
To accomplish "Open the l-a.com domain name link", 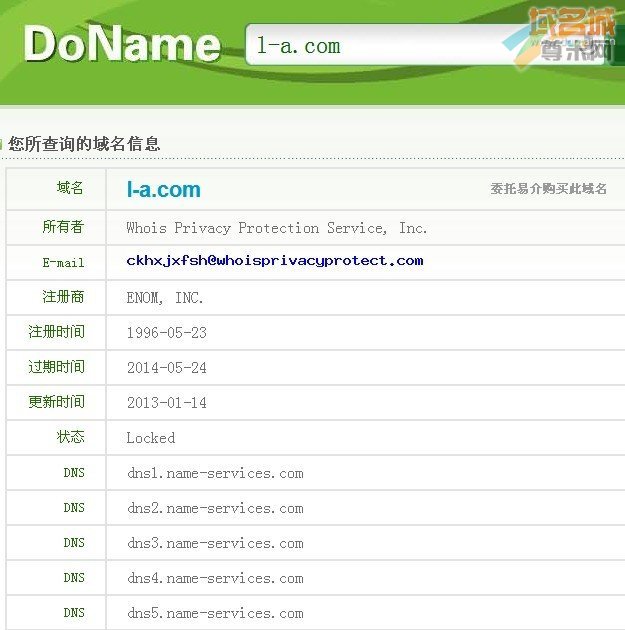I will (163, 189).
